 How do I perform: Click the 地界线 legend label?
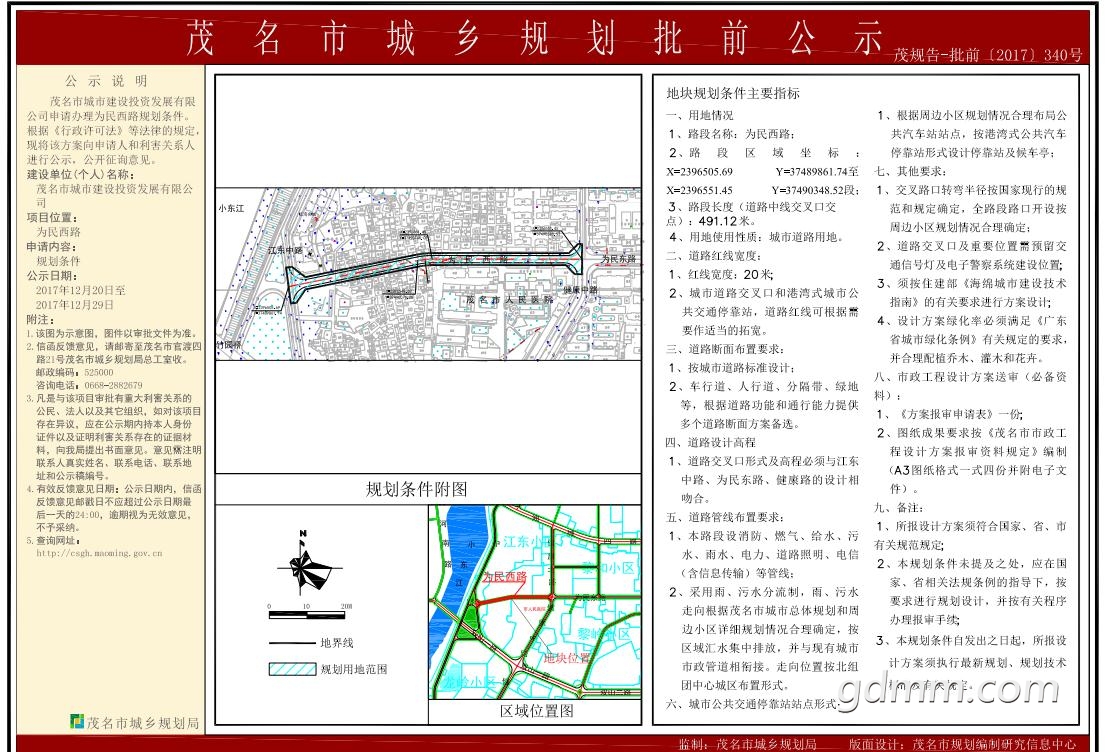pyautogui.click(x=337, y=643)
